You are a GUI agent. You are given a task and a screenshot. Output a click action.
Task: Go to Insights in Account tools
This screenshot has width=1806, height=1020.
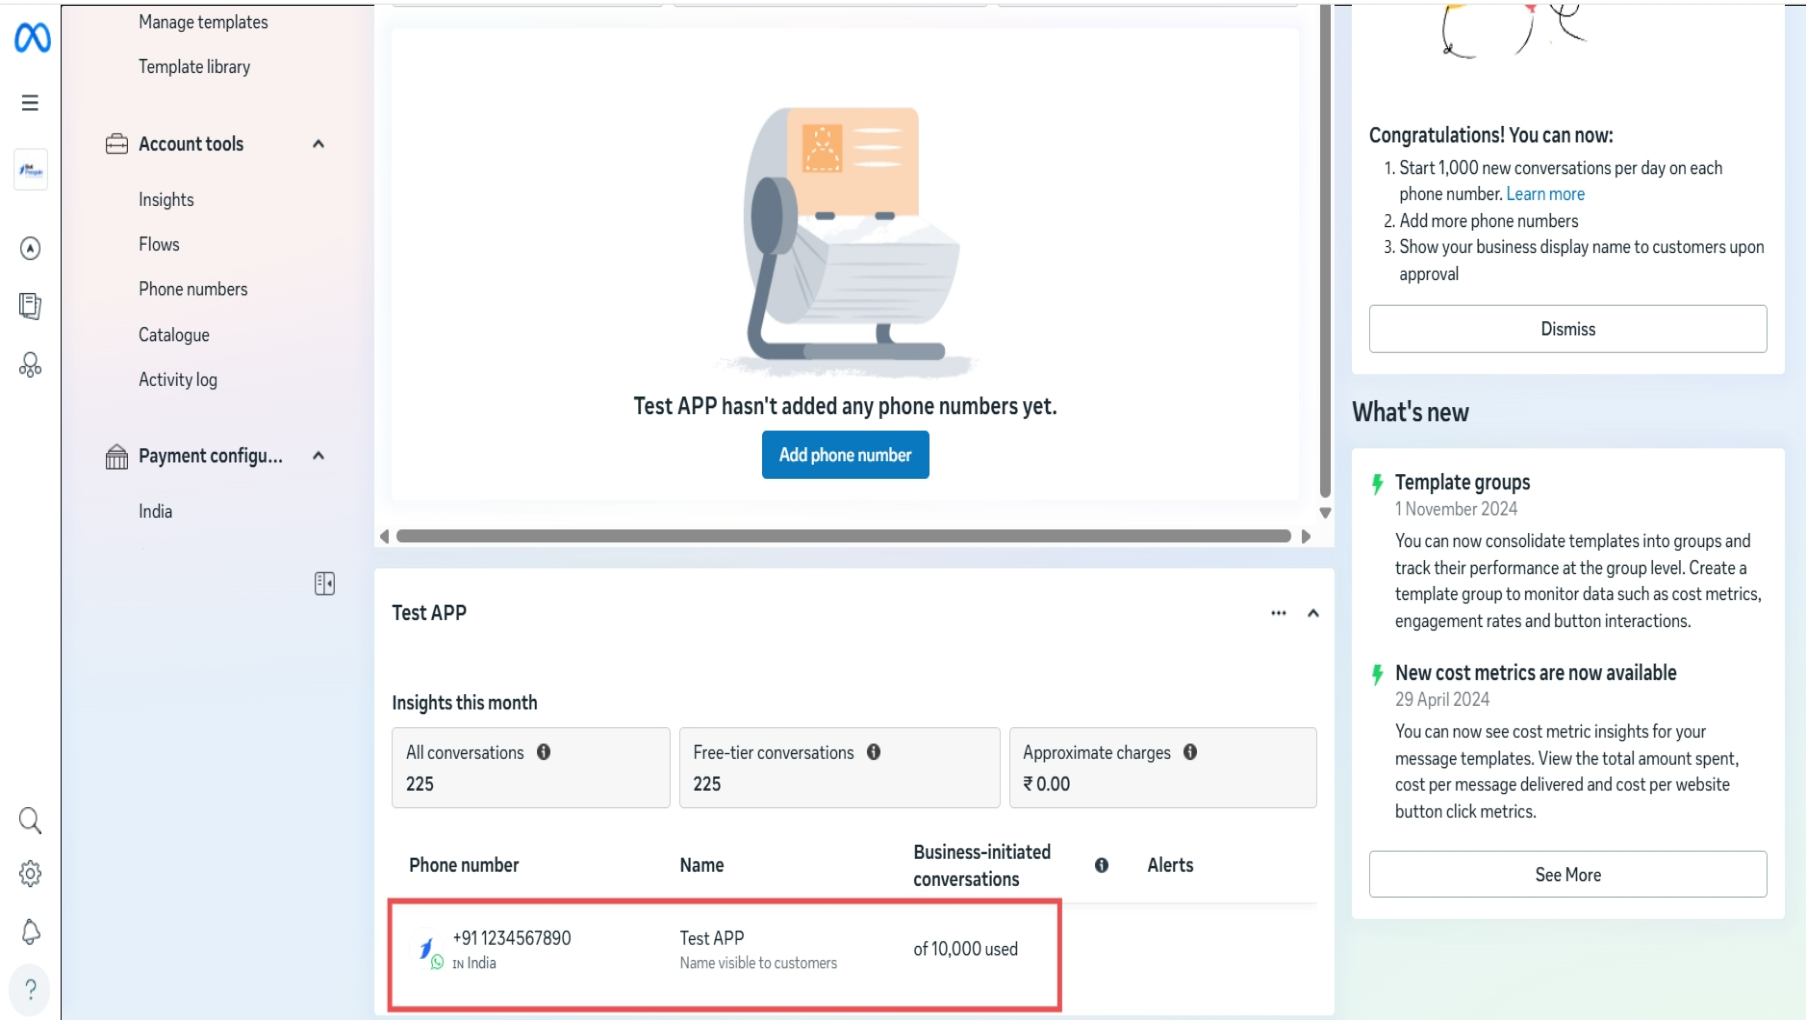166,200
